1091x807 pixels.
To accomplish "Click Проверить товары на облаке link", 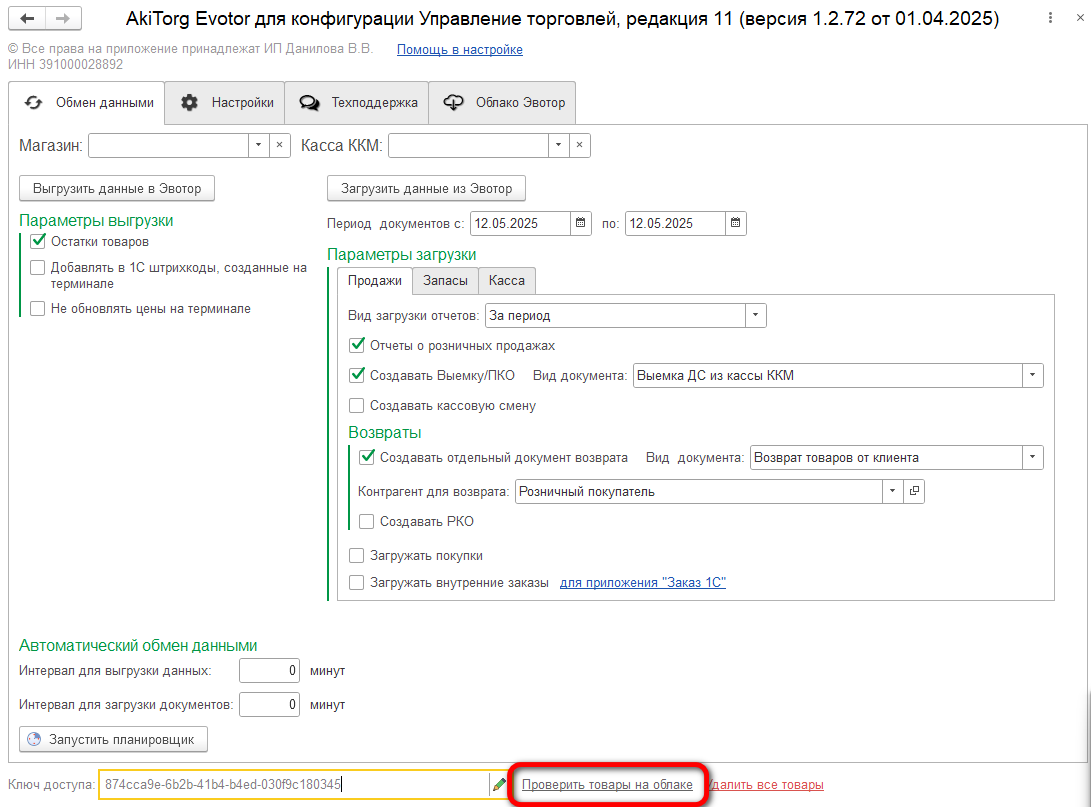I will point(607,785).
